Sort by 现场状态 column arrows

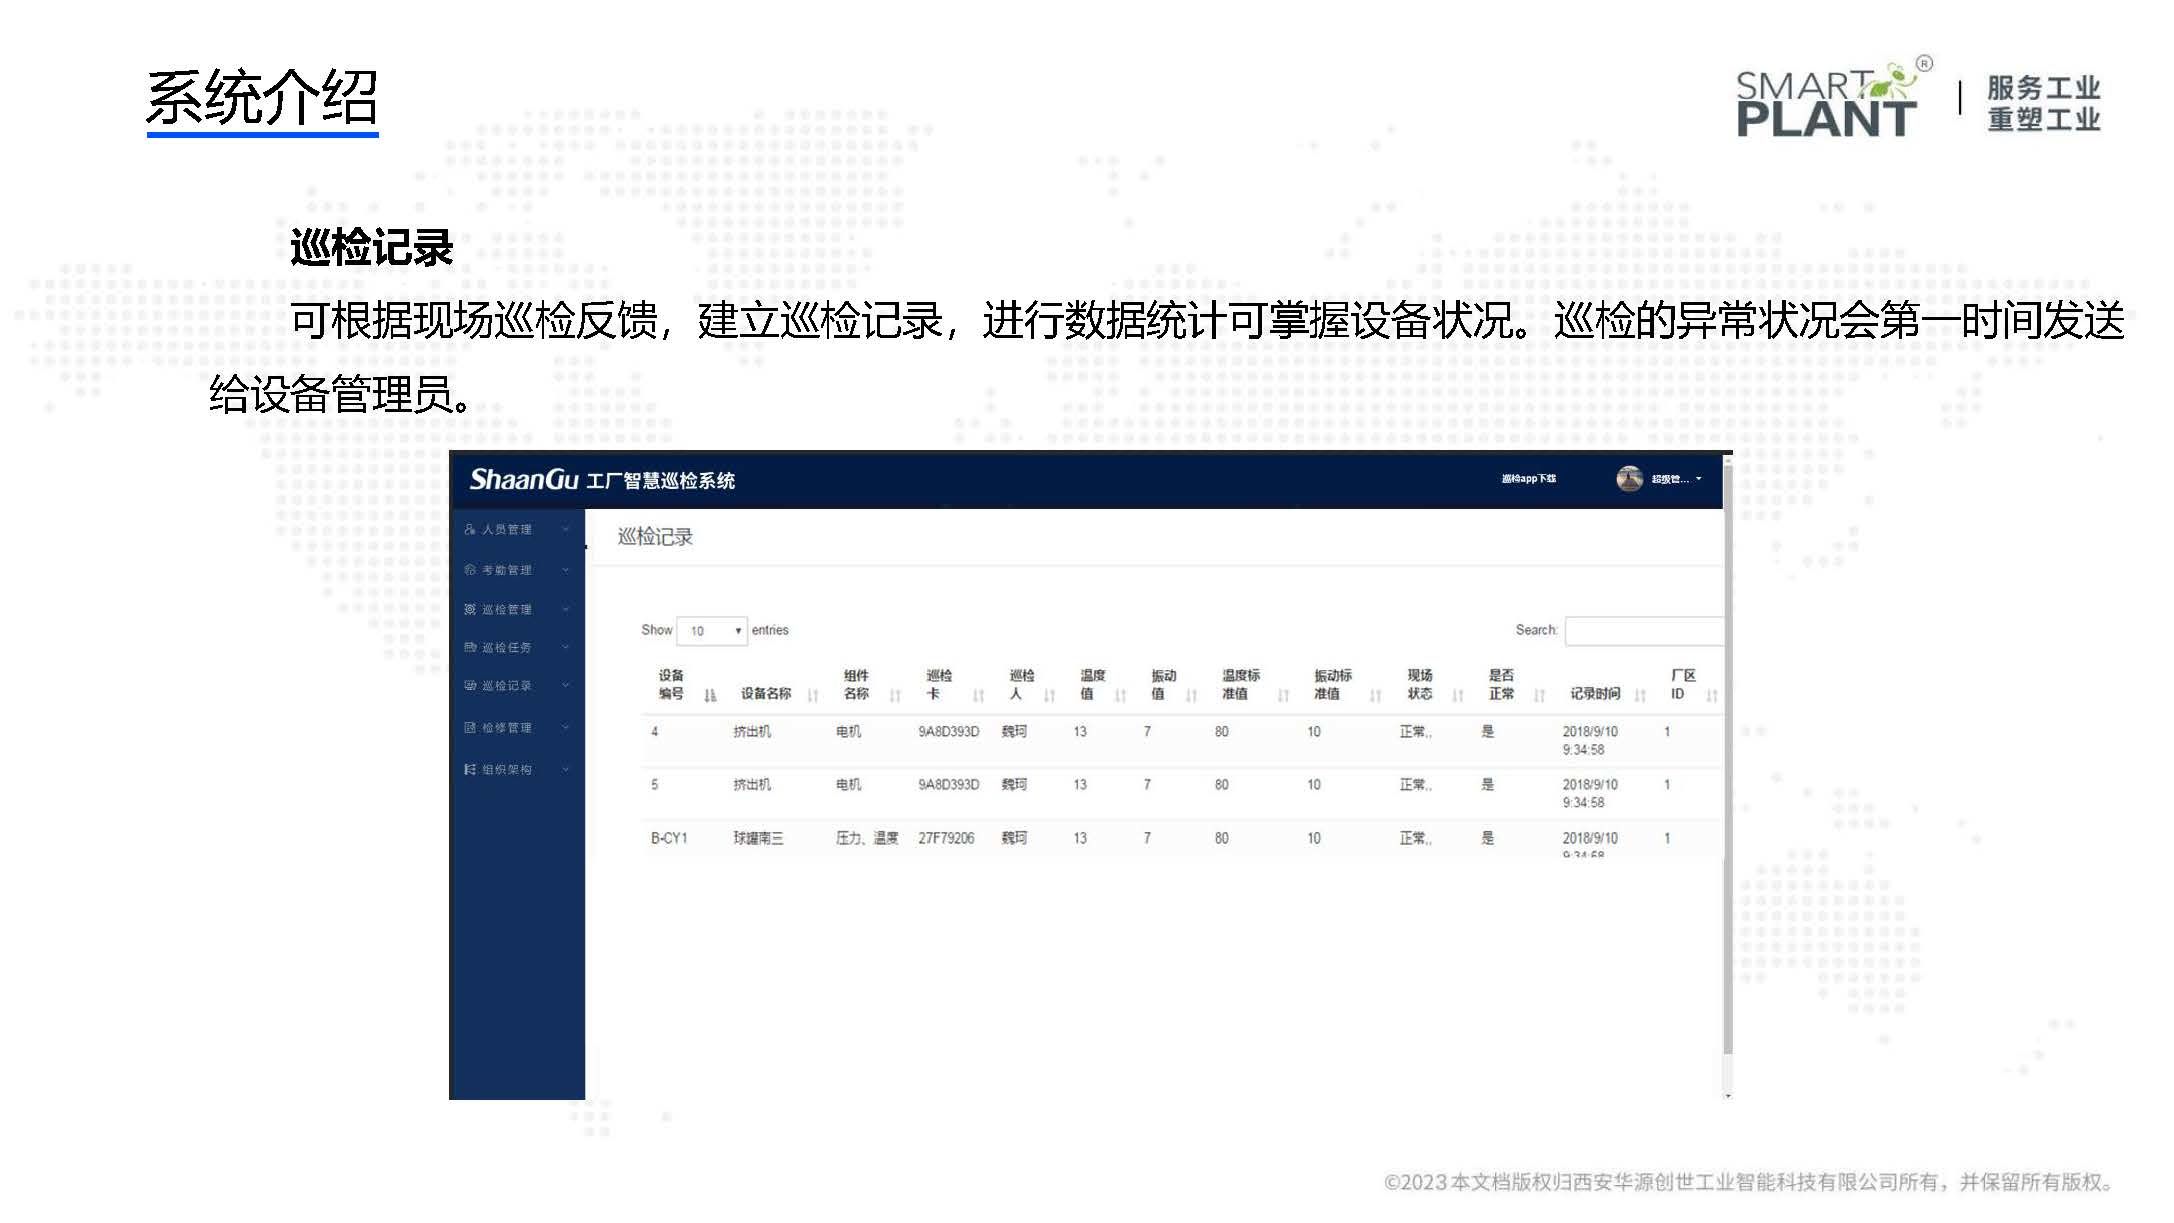click(x=1457, y=695)
